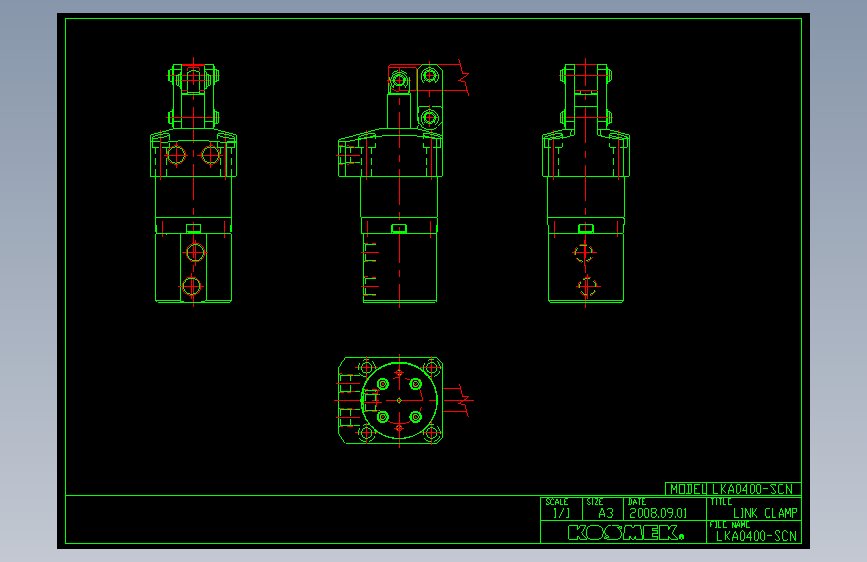Click the FILE NAME field label
The height and width of the screenshot is (562, 867).
pos(729,524)
